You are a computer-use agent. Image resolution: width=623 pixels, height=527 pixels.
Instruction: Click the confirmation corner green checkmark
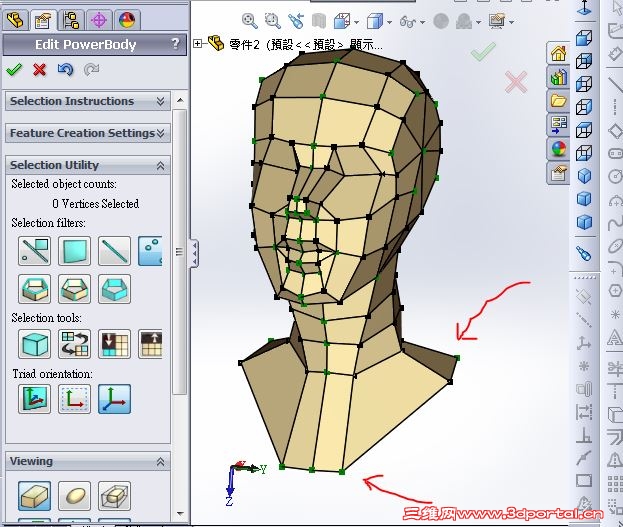(x=483, y=52)
